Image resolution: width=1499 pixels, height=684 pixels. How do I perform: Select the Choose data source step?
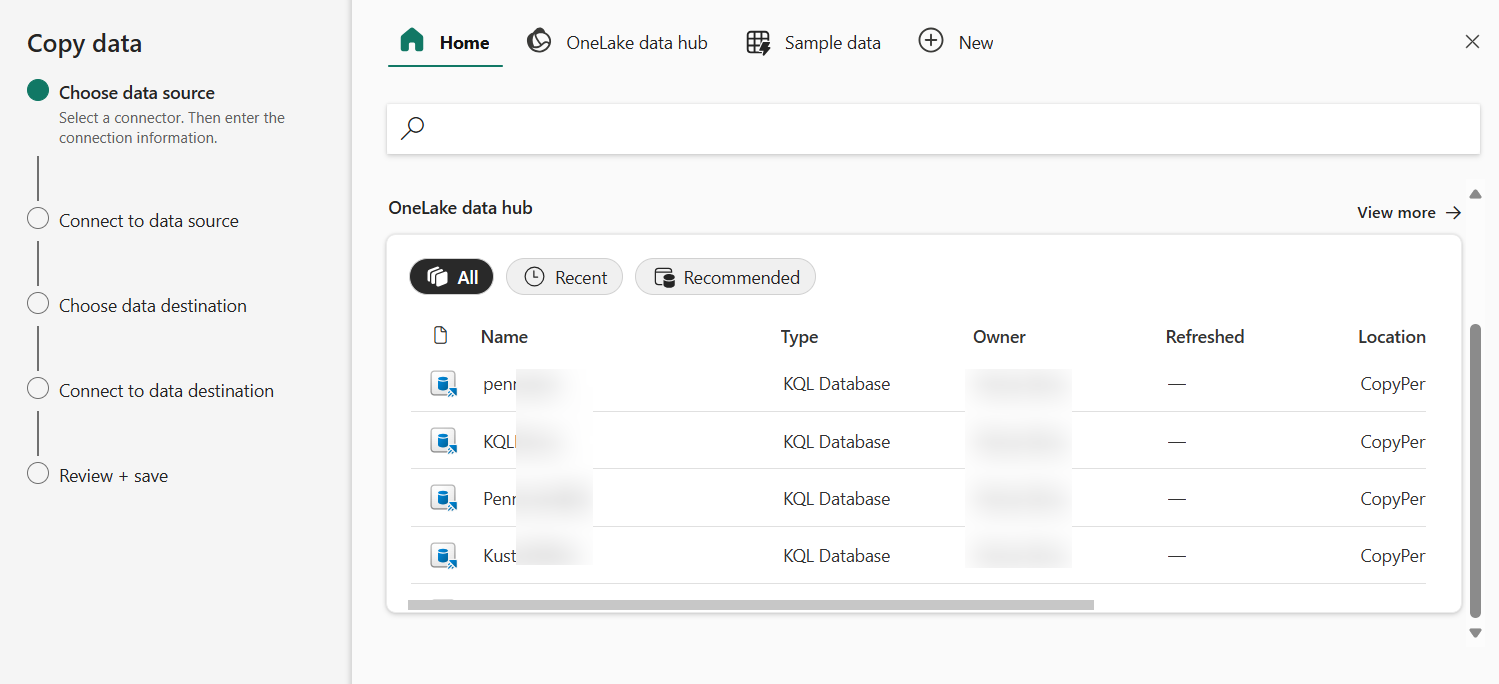(137, 92)
